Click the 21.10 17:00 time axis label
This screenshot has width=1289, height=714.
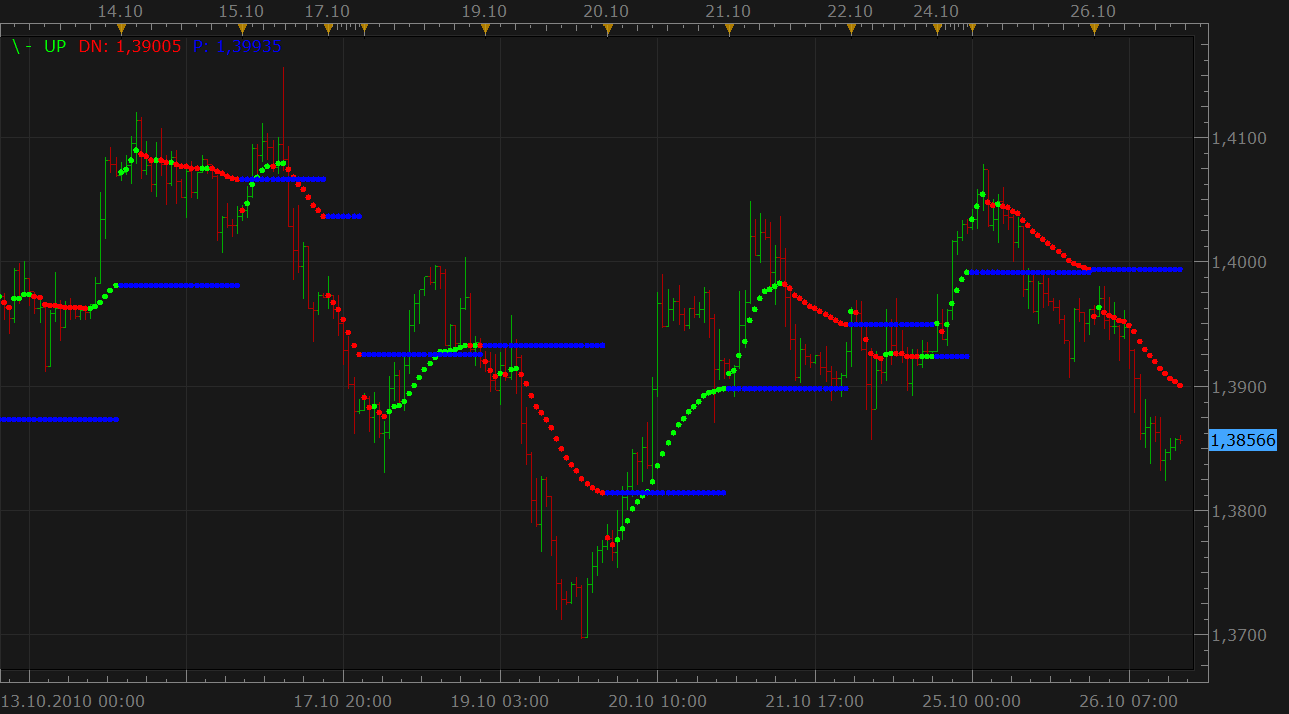point(815,701)
